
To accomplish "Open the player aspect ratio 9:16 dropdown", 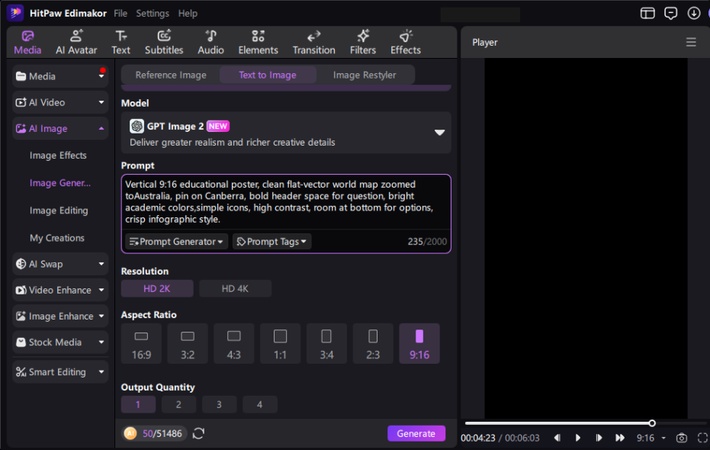I will [x=651, y=438].
